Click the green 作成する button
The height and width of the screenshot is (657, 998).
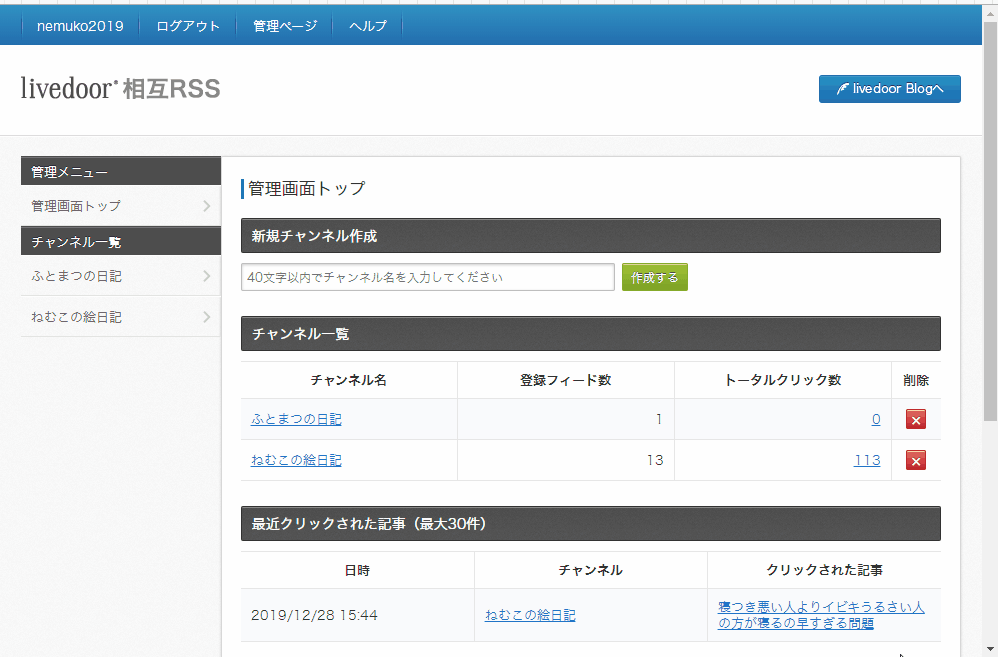(x=654, y=277)
